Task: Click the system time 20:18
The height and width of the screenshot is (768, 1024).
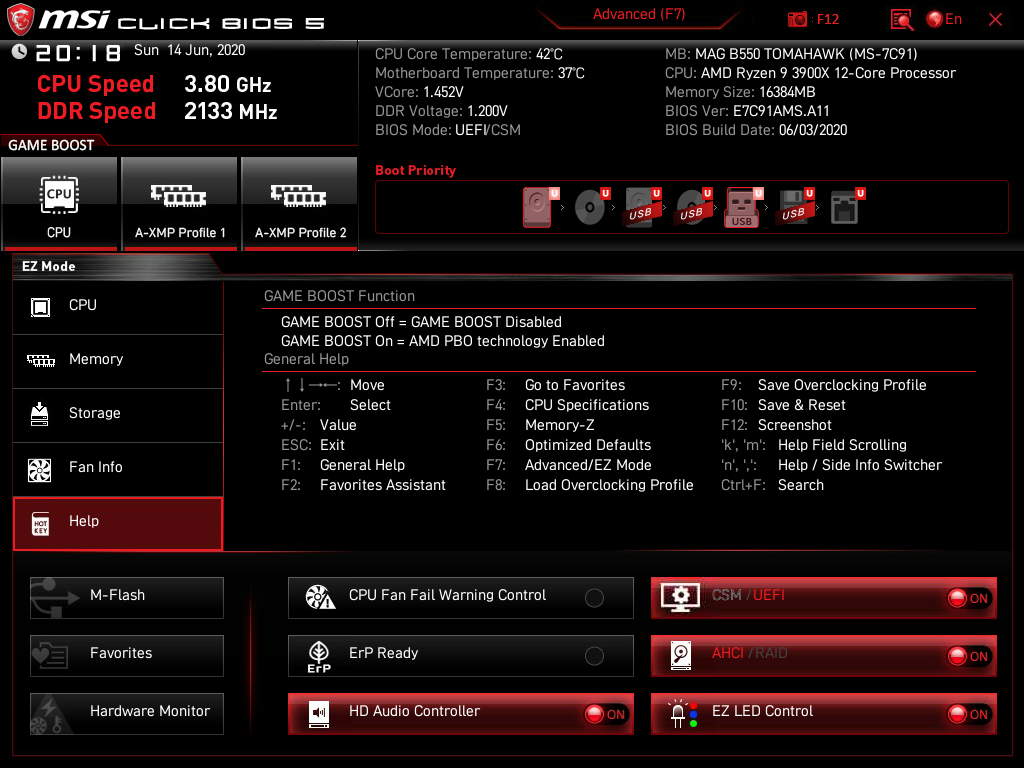Action: [78, 53]
